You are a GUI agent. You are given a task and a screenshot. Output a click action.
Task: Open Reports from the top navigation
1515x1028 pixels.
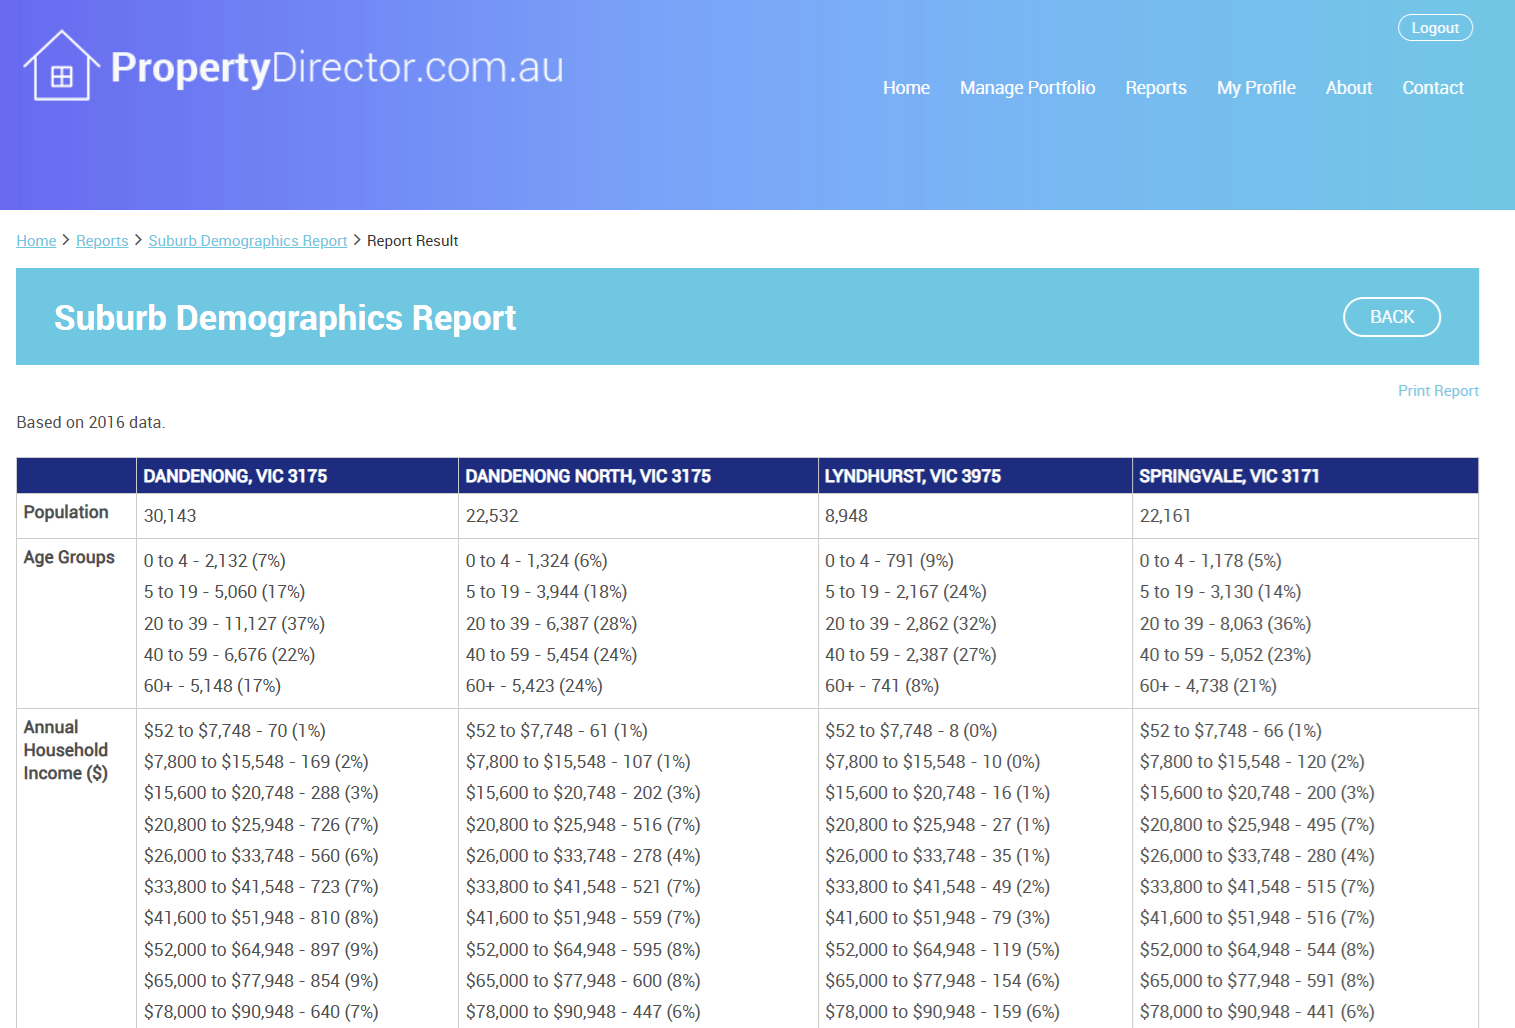[x=1155, y=88]
